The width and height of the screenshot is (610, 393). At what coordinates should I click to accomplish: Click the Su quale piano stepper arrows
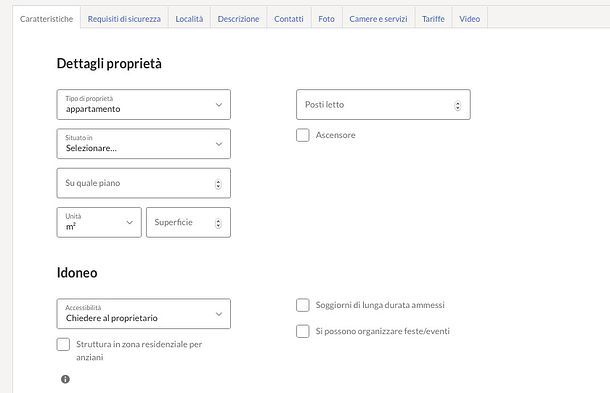click(x=218, y=184)
